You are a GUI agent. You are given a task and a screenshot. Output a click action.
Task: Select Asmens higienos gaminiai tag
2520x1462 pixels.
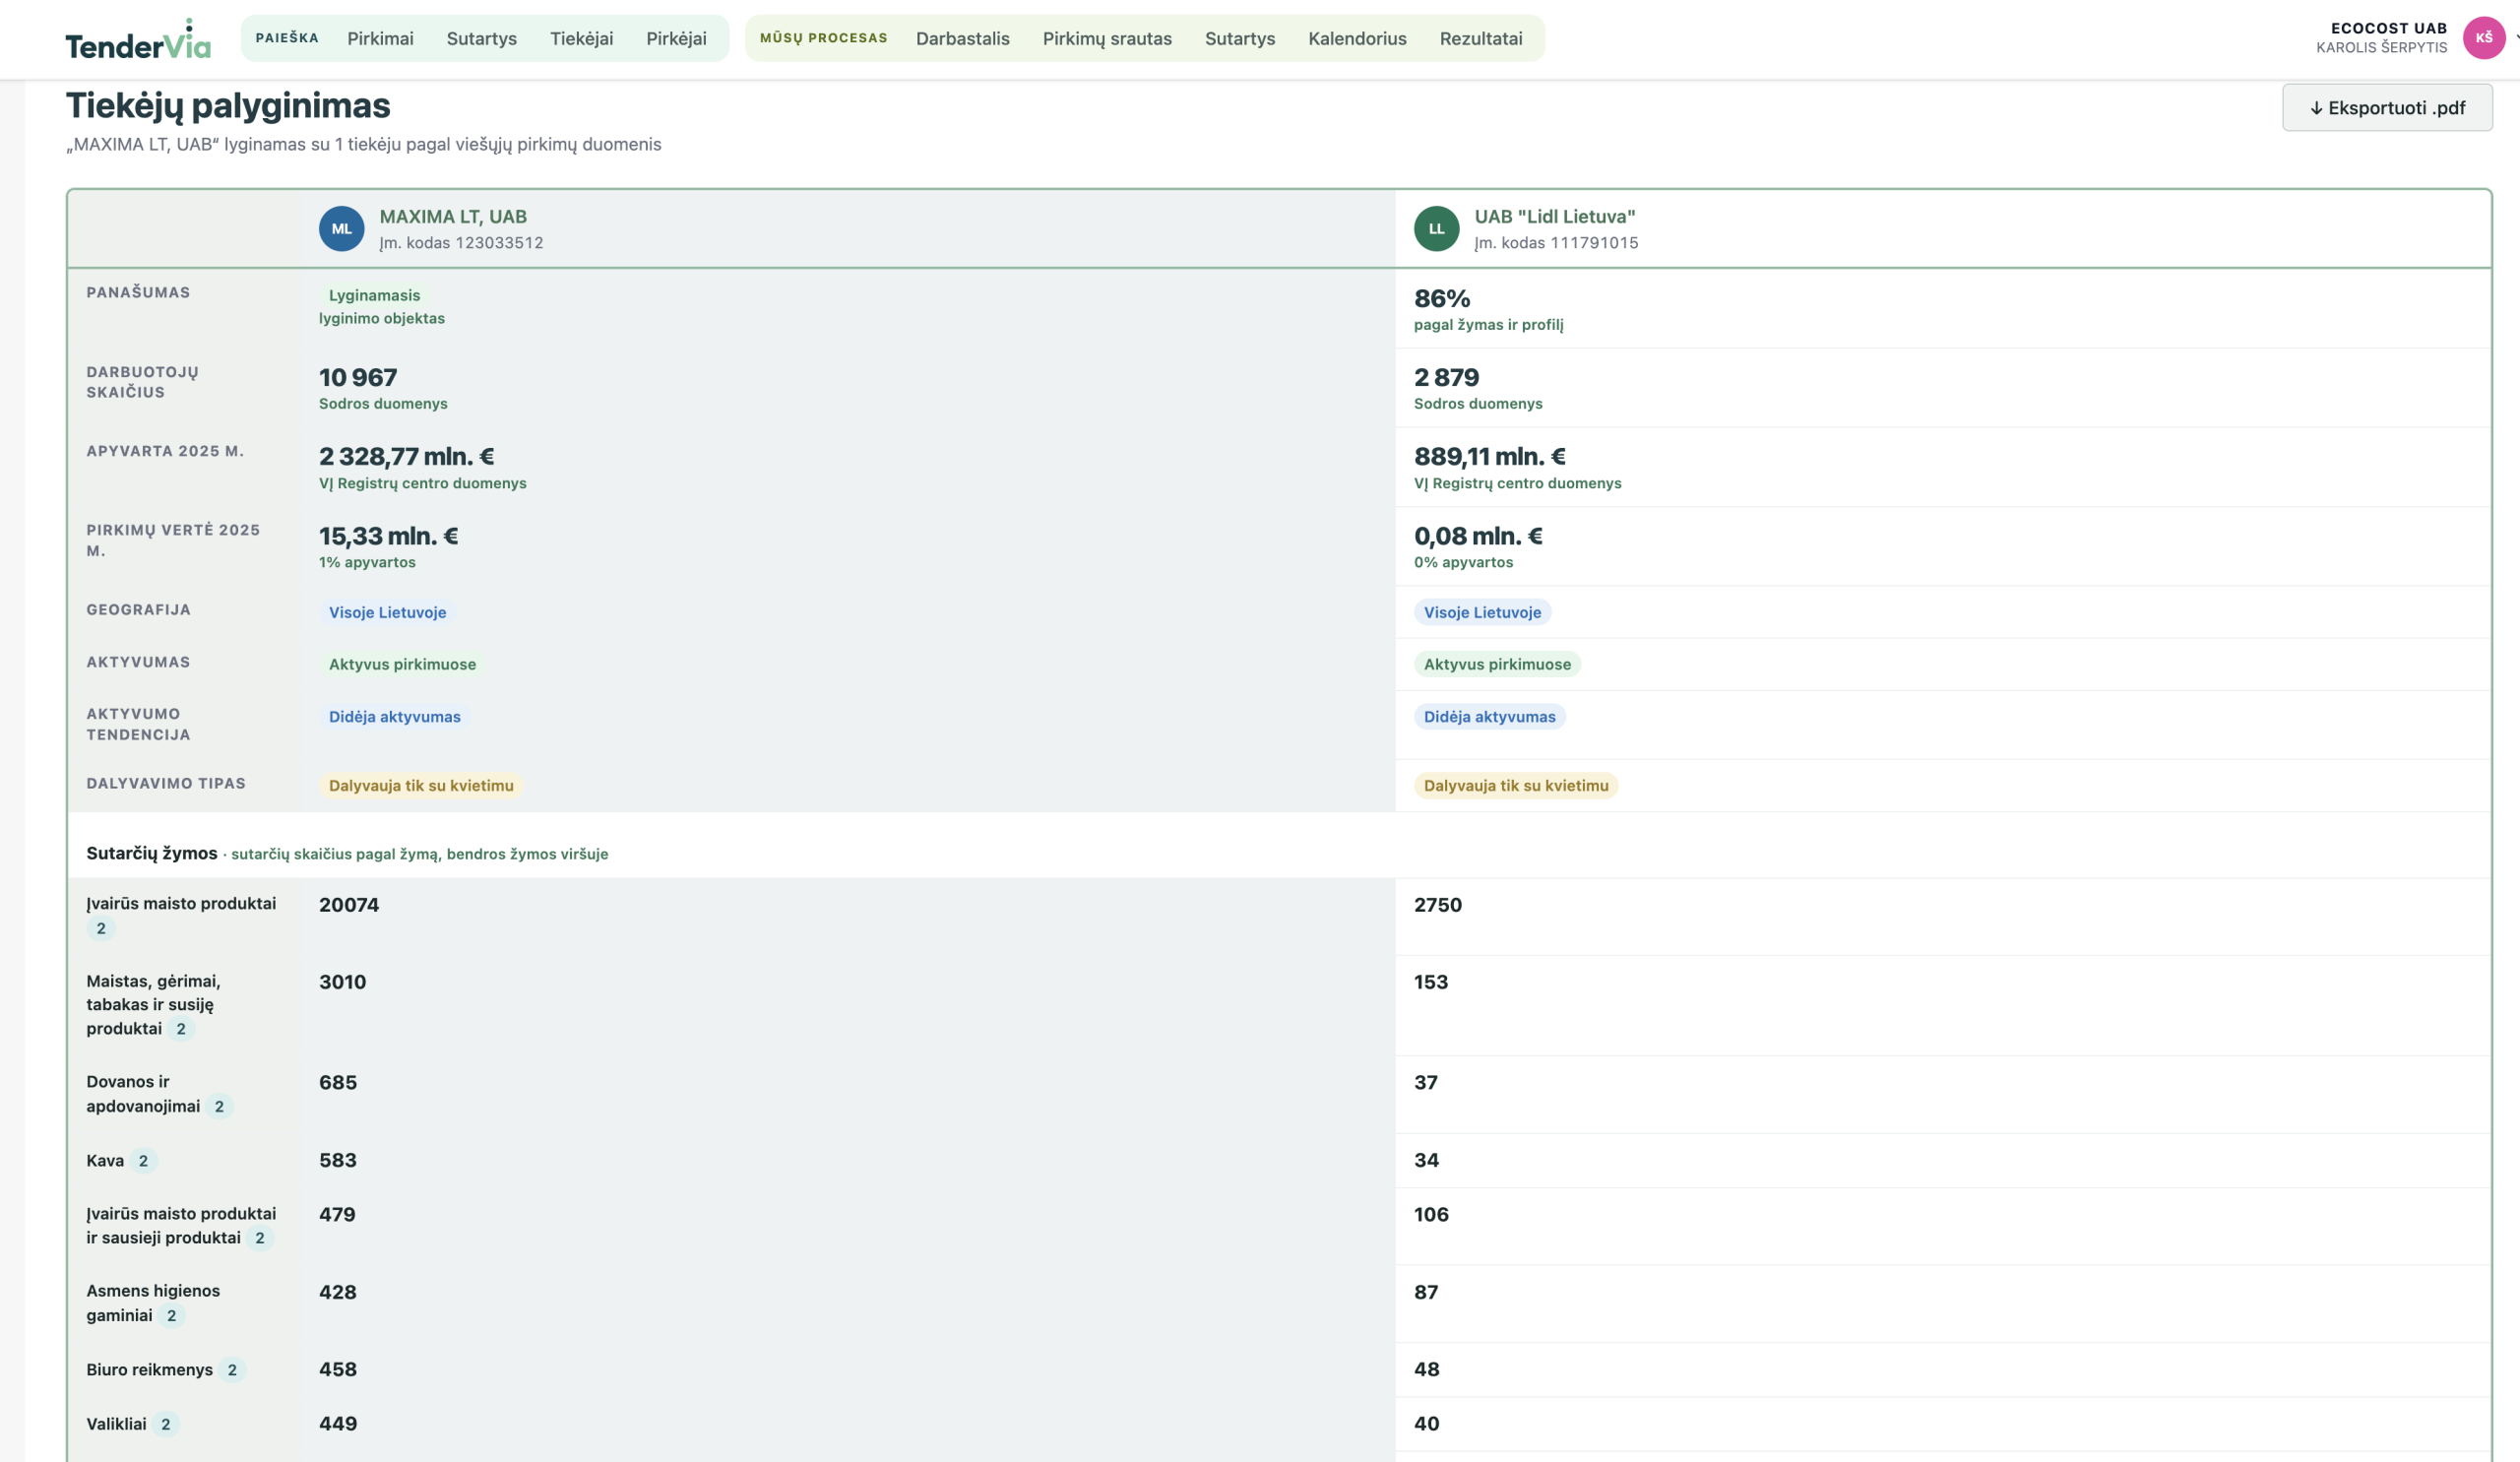pyautogui.click(x=153, y=1303)
